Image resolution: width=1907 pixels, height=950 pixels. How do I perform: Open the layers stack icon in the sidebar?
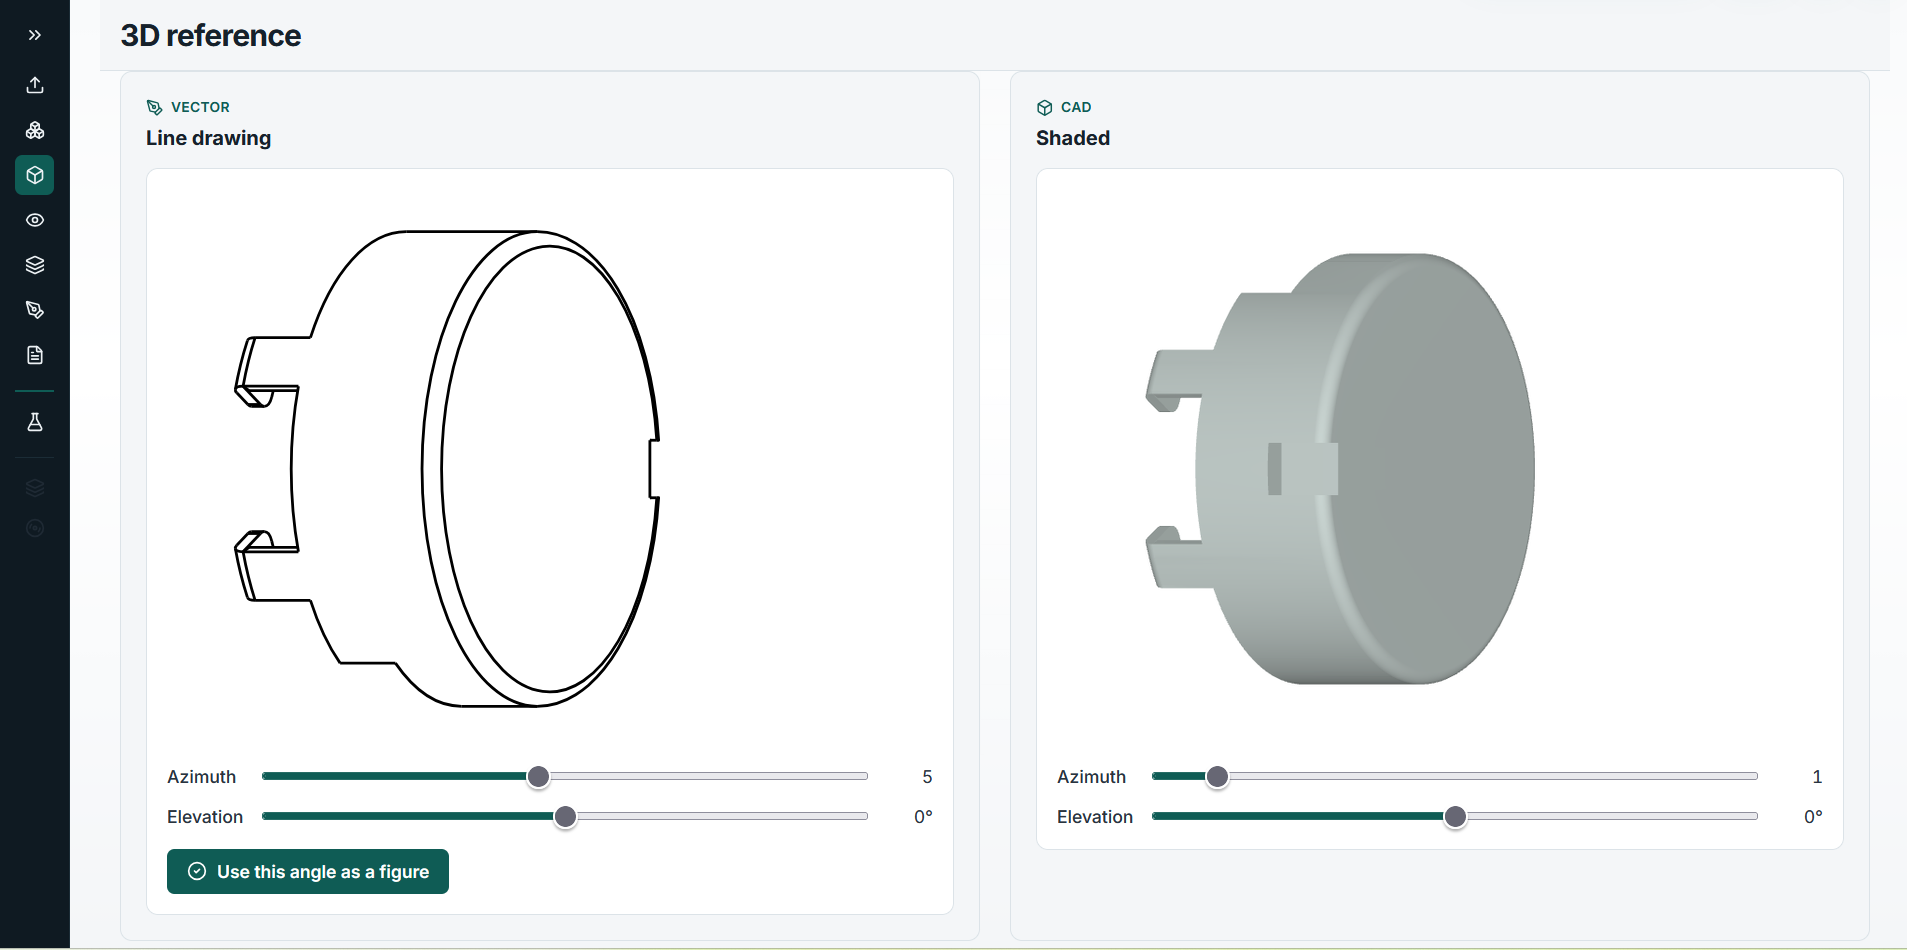35,265
